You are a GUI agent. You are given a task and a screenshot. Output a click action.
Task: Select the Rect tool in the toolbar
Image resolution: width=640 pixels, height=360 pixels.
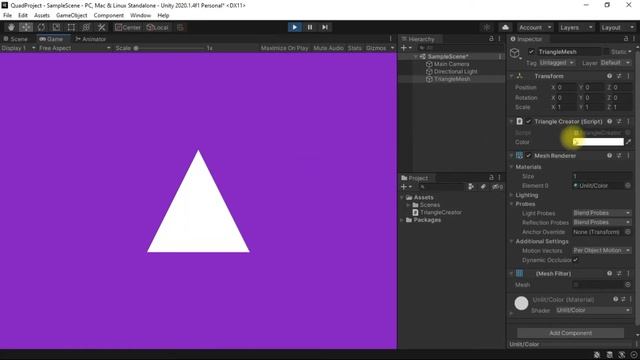click(71, 27)
